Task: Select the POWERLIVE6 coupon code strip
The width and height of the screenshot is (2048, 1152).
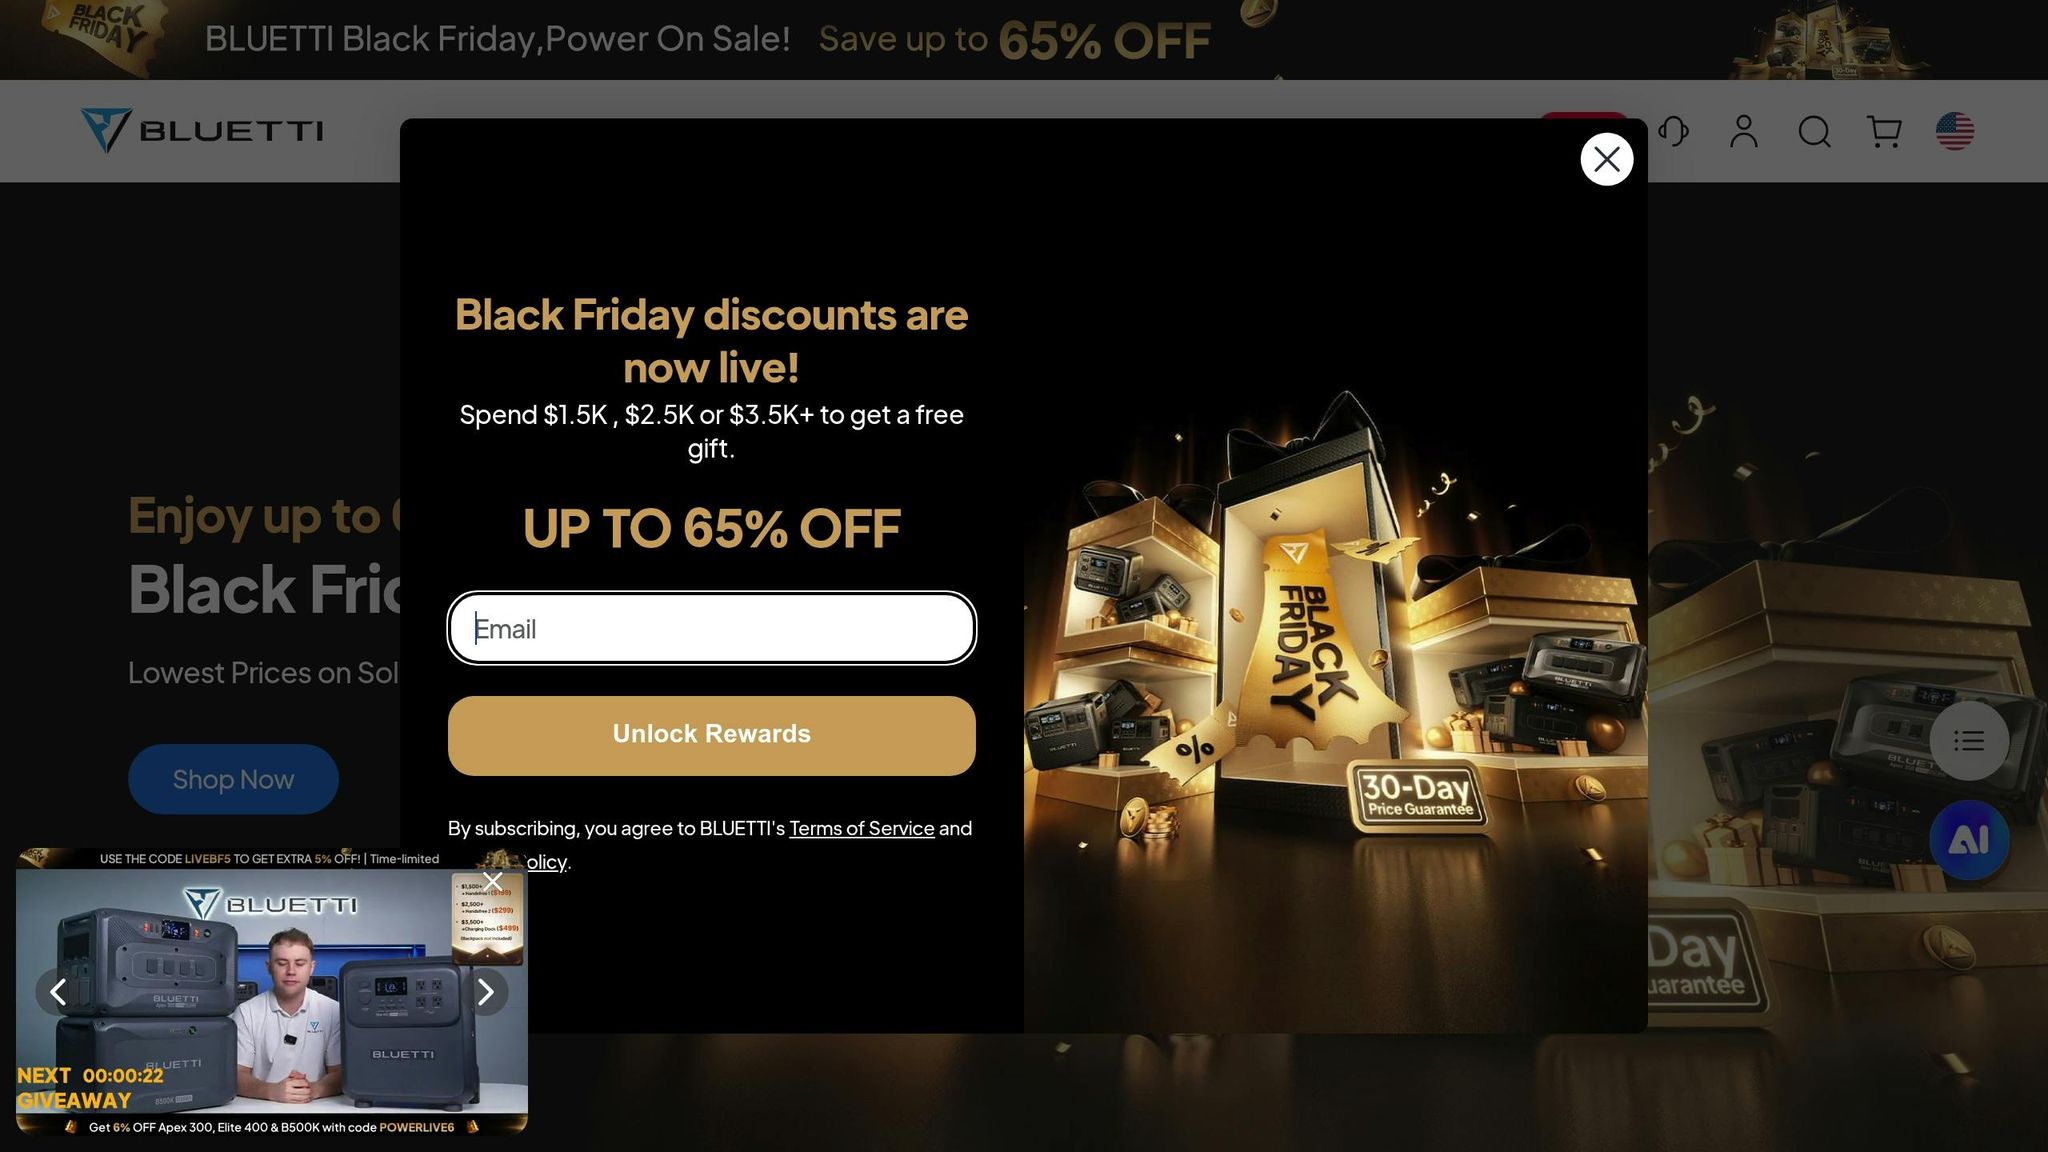Action: (x=272, y=1127)
